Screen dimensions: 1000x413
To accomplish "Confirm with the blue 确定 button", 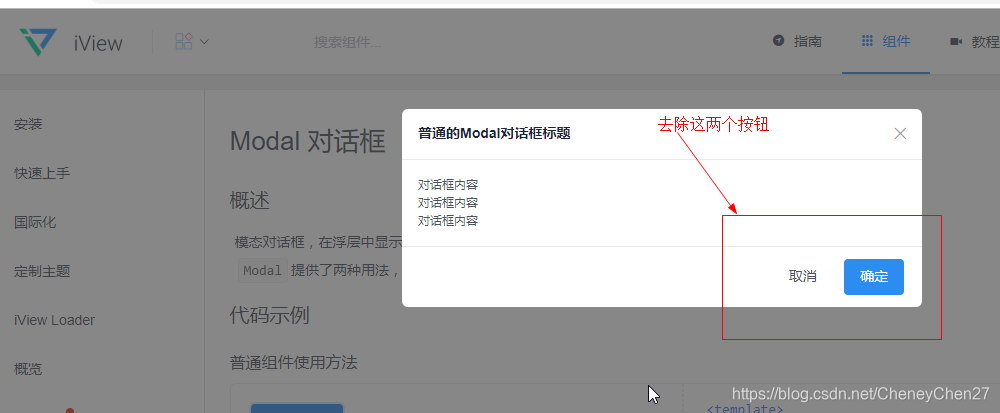I will point(874,277).
